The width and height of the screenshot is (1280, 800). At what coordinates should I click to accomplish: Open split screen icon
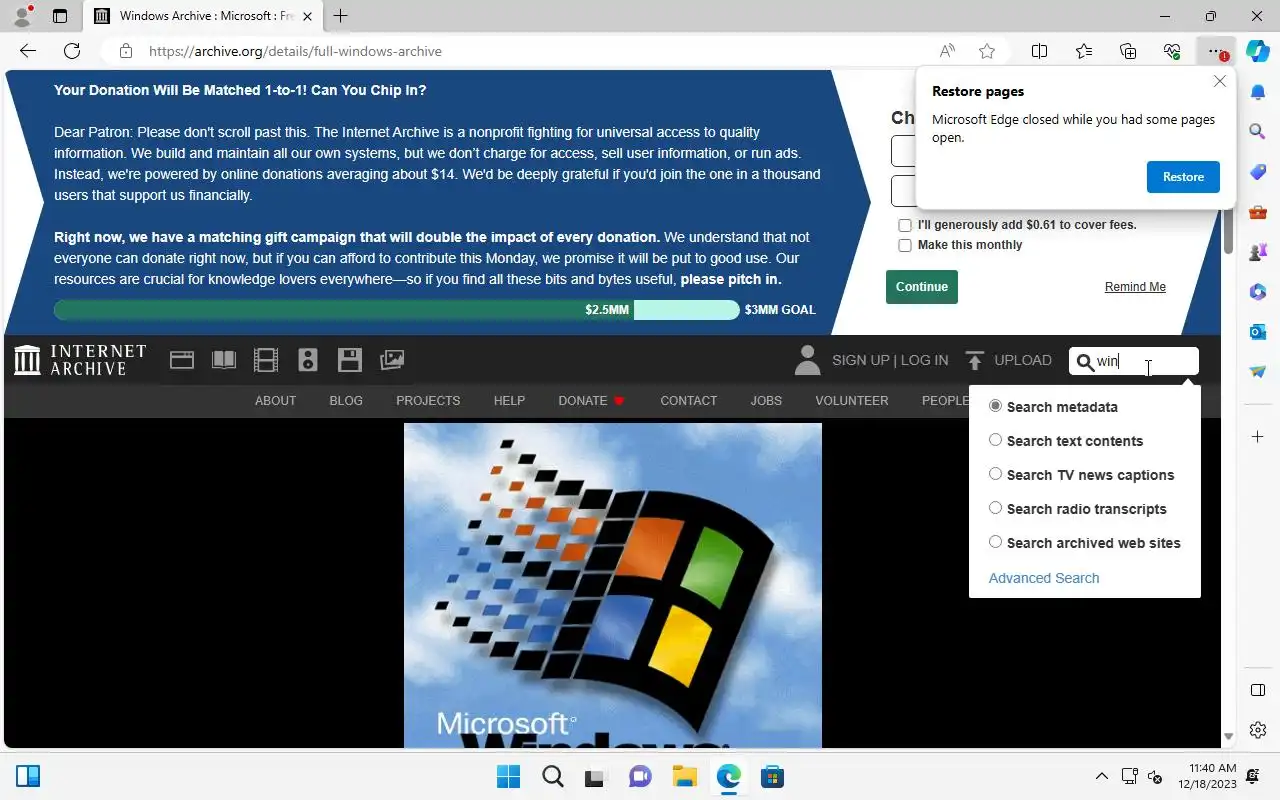coord(1039,51)
